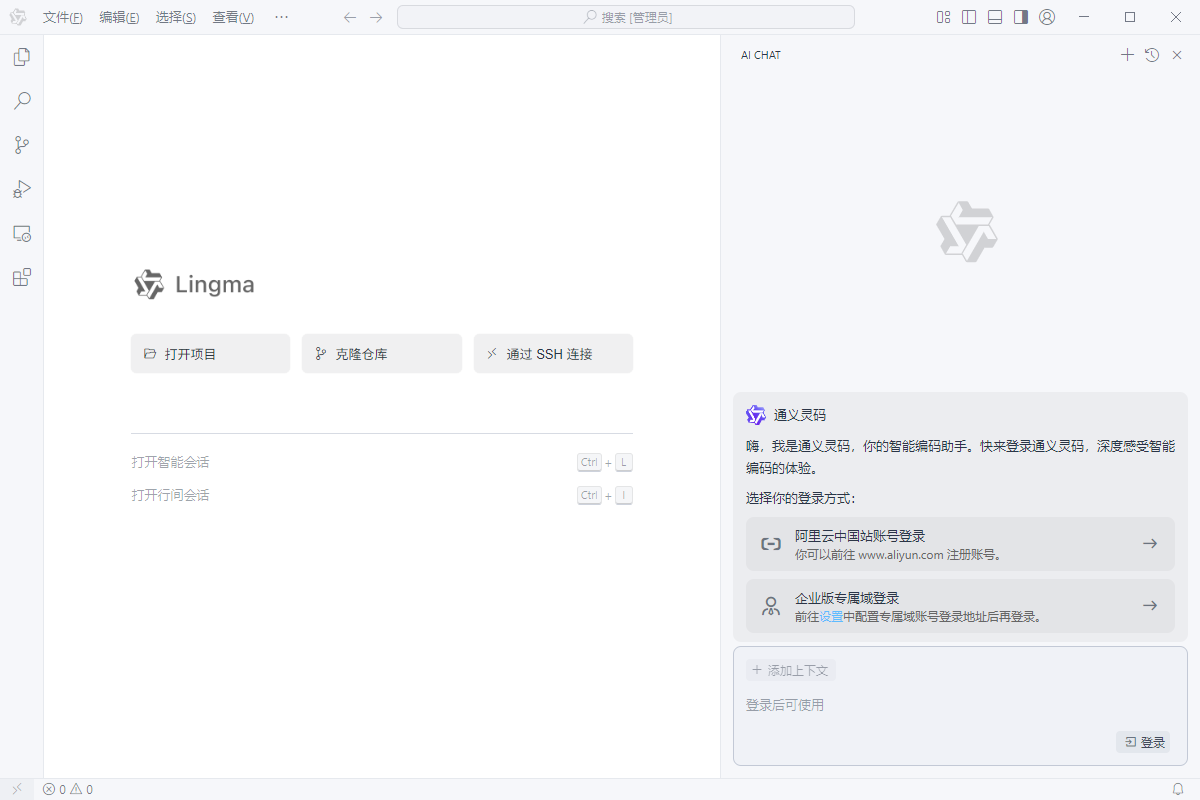This screenshot has width=1200, height=800.
Task: Click the 打开项目 button
Action: coord(210,354)
